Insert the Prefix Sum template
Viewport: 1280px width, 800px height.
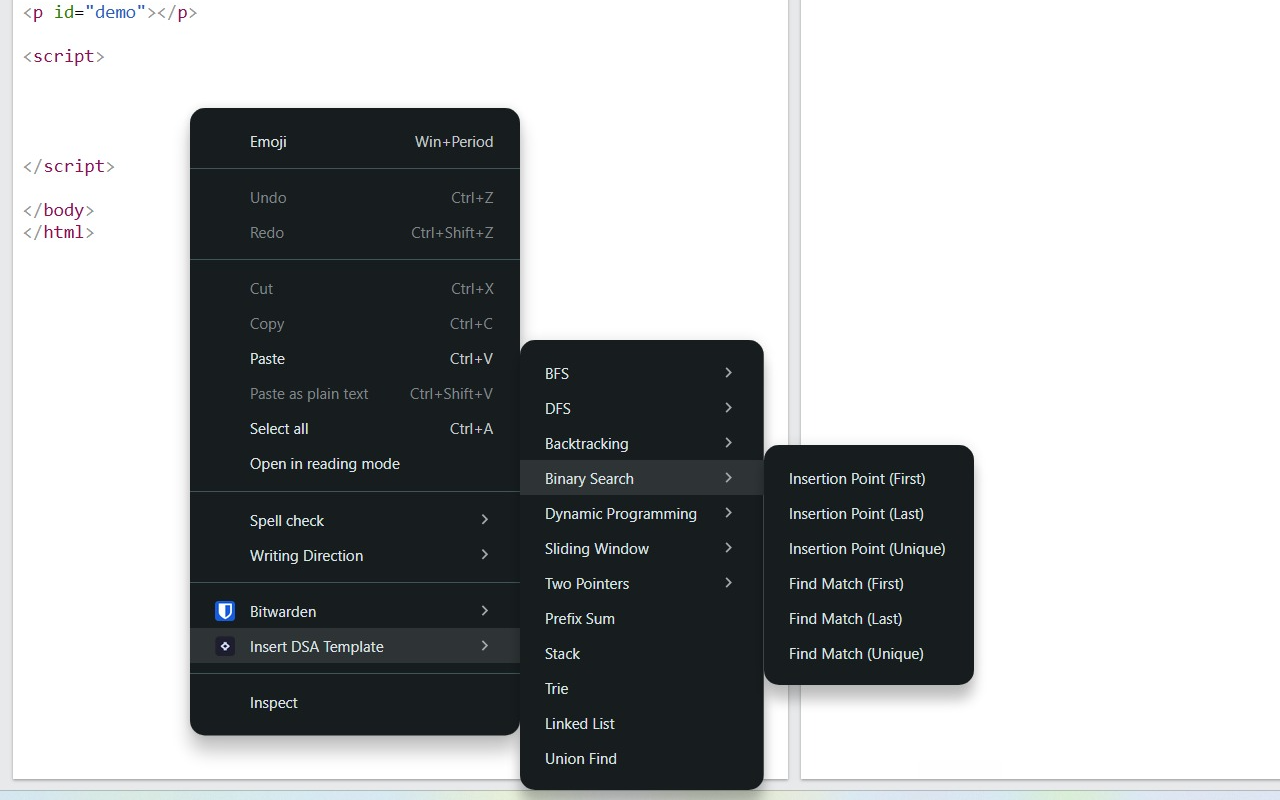pyautogui.click(x=642, y=619)
